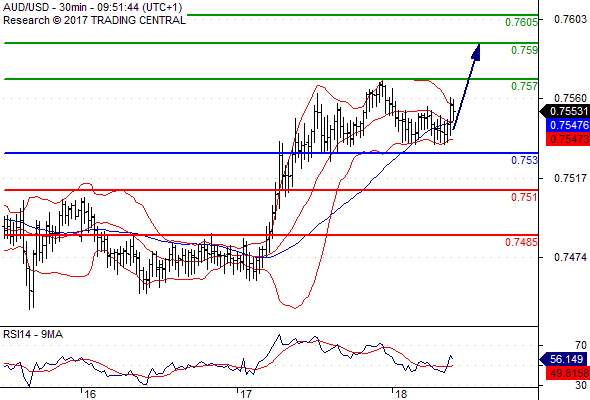Click the date 17 on the time axis
590x400 pixels.
point(246,394)
